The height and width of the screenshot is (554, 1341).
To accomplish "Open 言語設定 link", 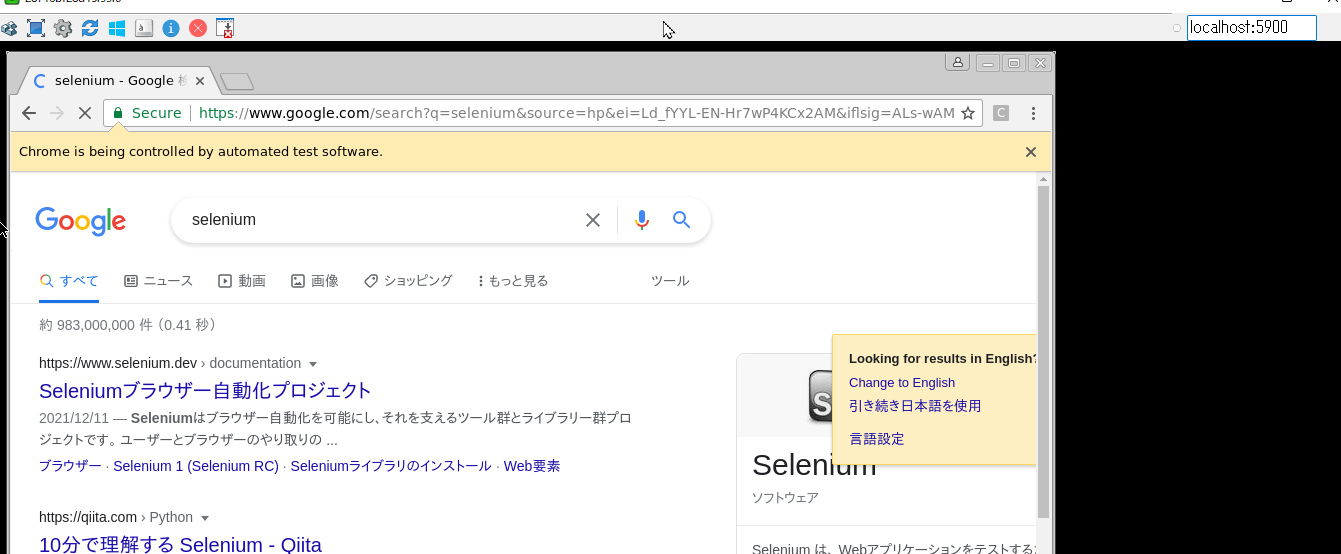I will coord(877,439).
